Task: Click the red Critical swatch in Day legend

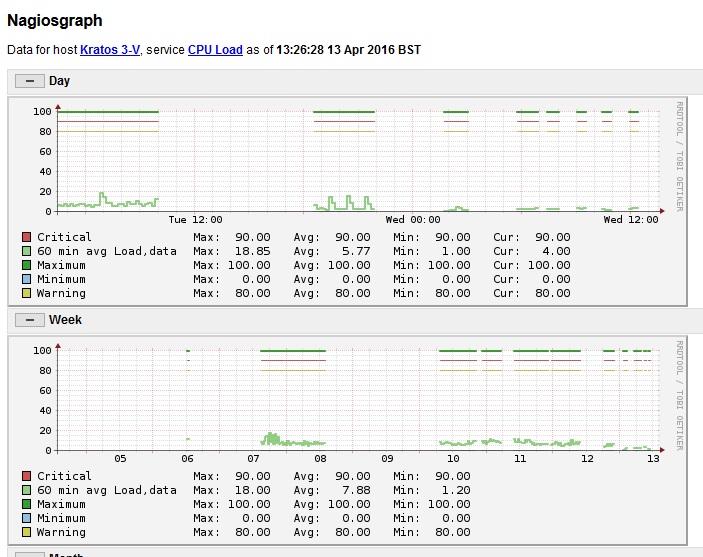Action: (x=26, y=238)
